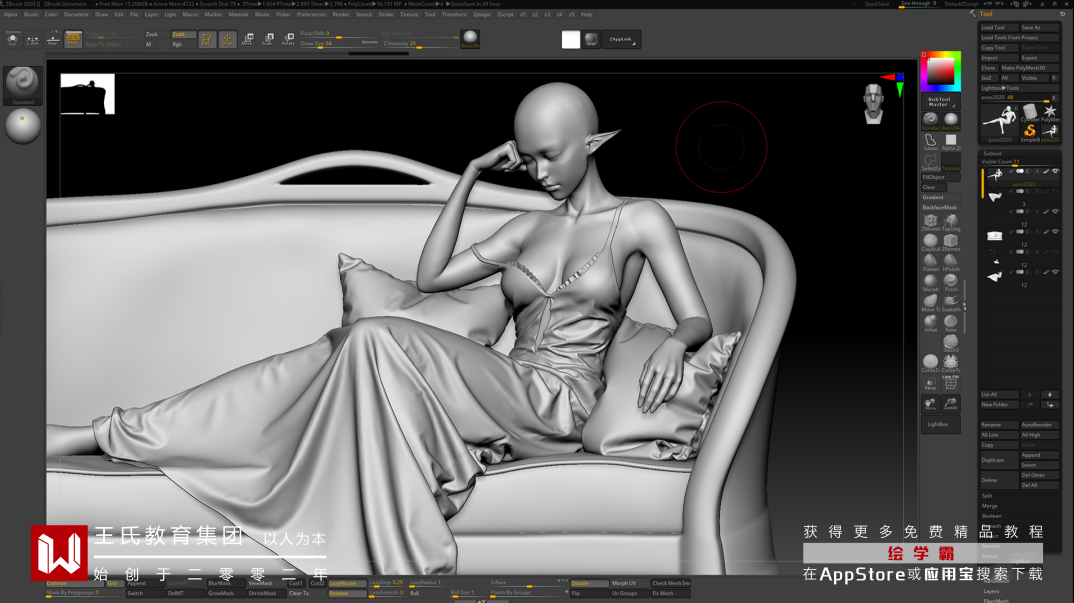
Task: Open the Zplugin menu
Action: coord(482,14)
